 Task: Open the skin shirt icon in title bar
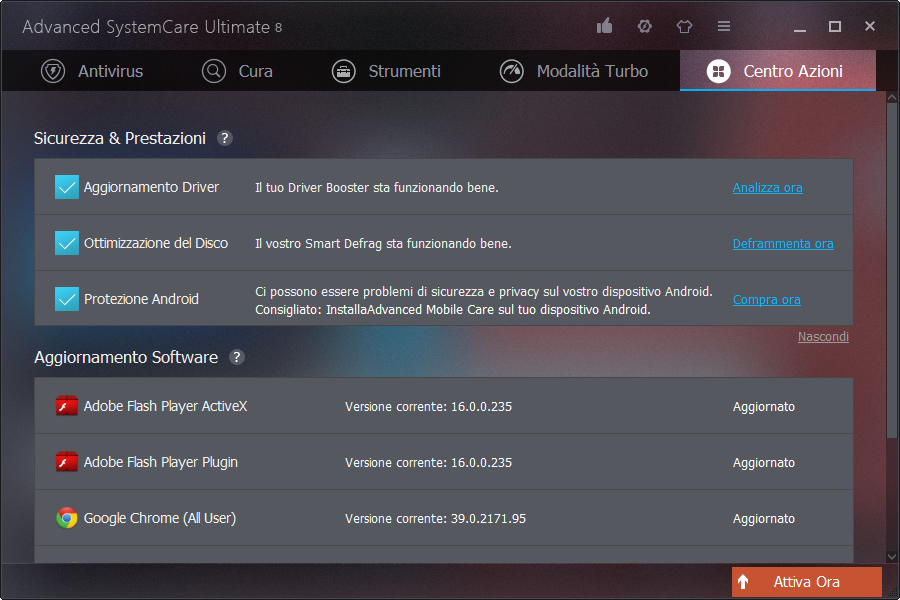click(684, 26)
